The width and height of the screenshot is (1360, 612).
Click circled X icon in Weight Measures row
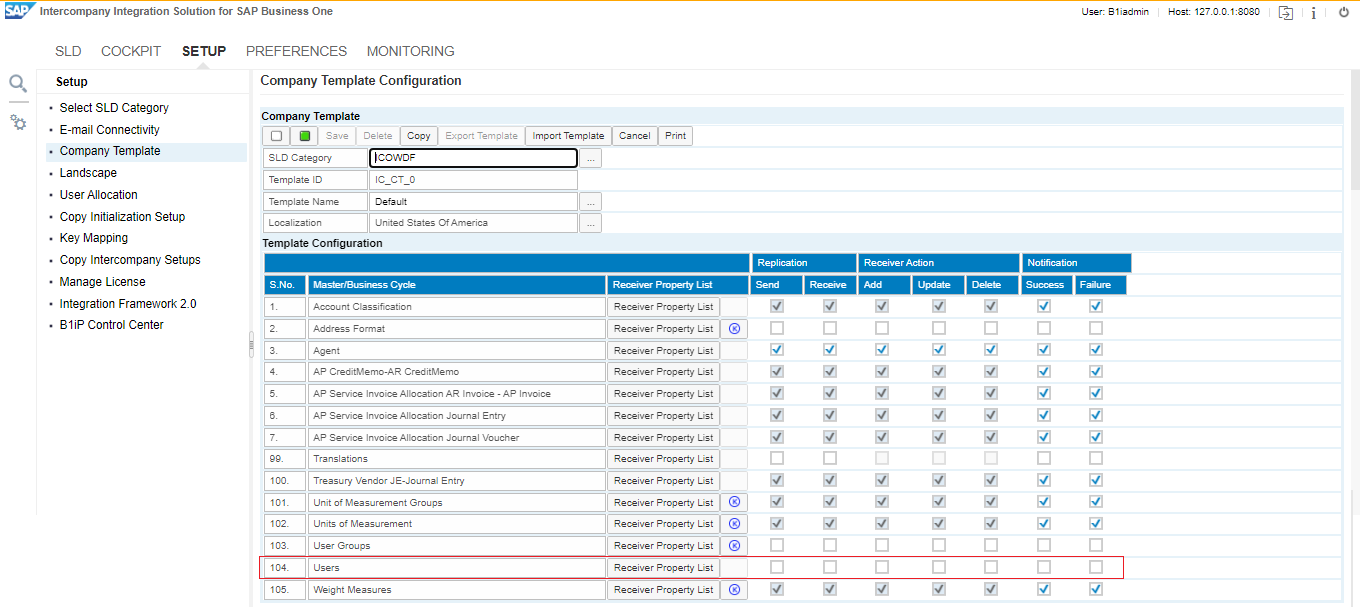734,590
